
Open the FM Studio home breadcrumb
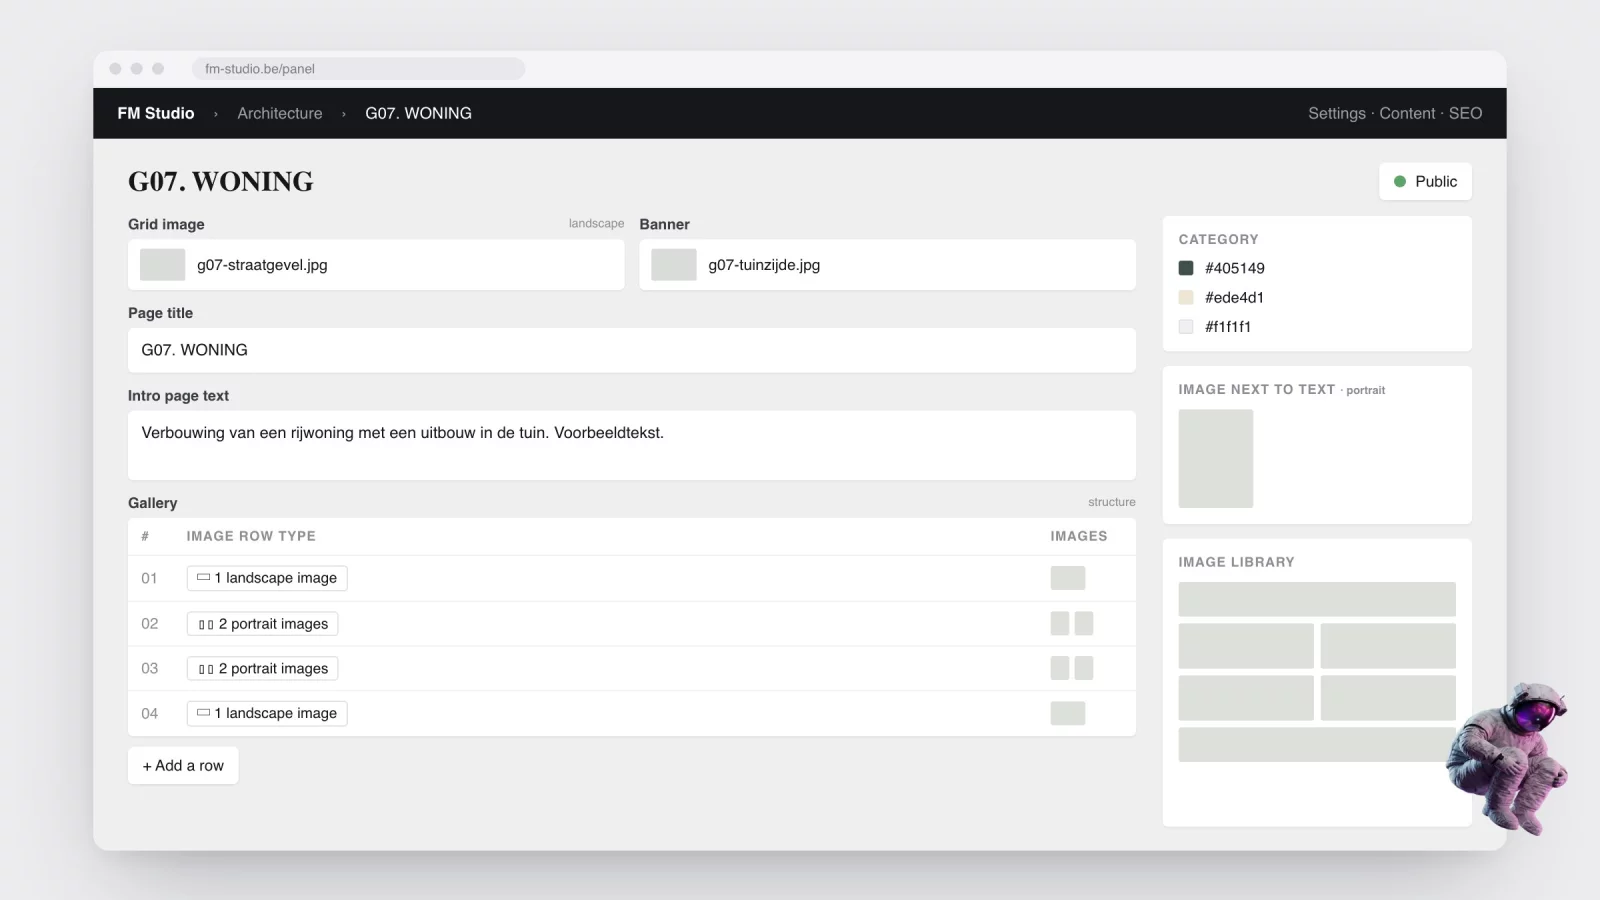[155, 113]
